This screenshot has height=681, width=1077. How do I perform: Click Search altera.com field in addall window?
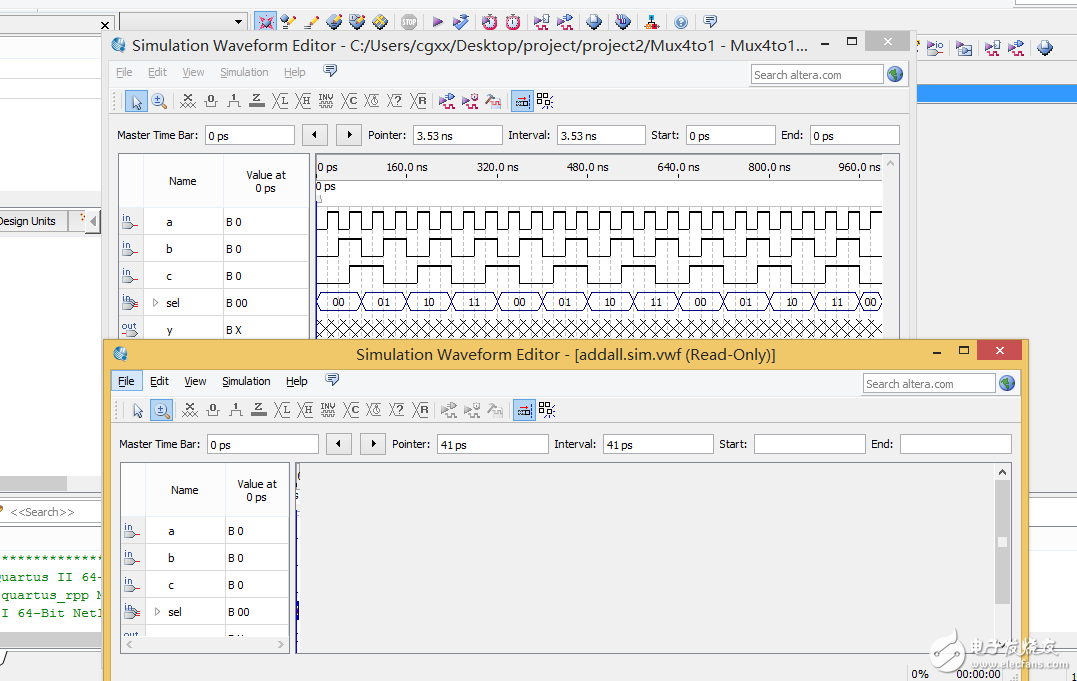pos(929,384)
